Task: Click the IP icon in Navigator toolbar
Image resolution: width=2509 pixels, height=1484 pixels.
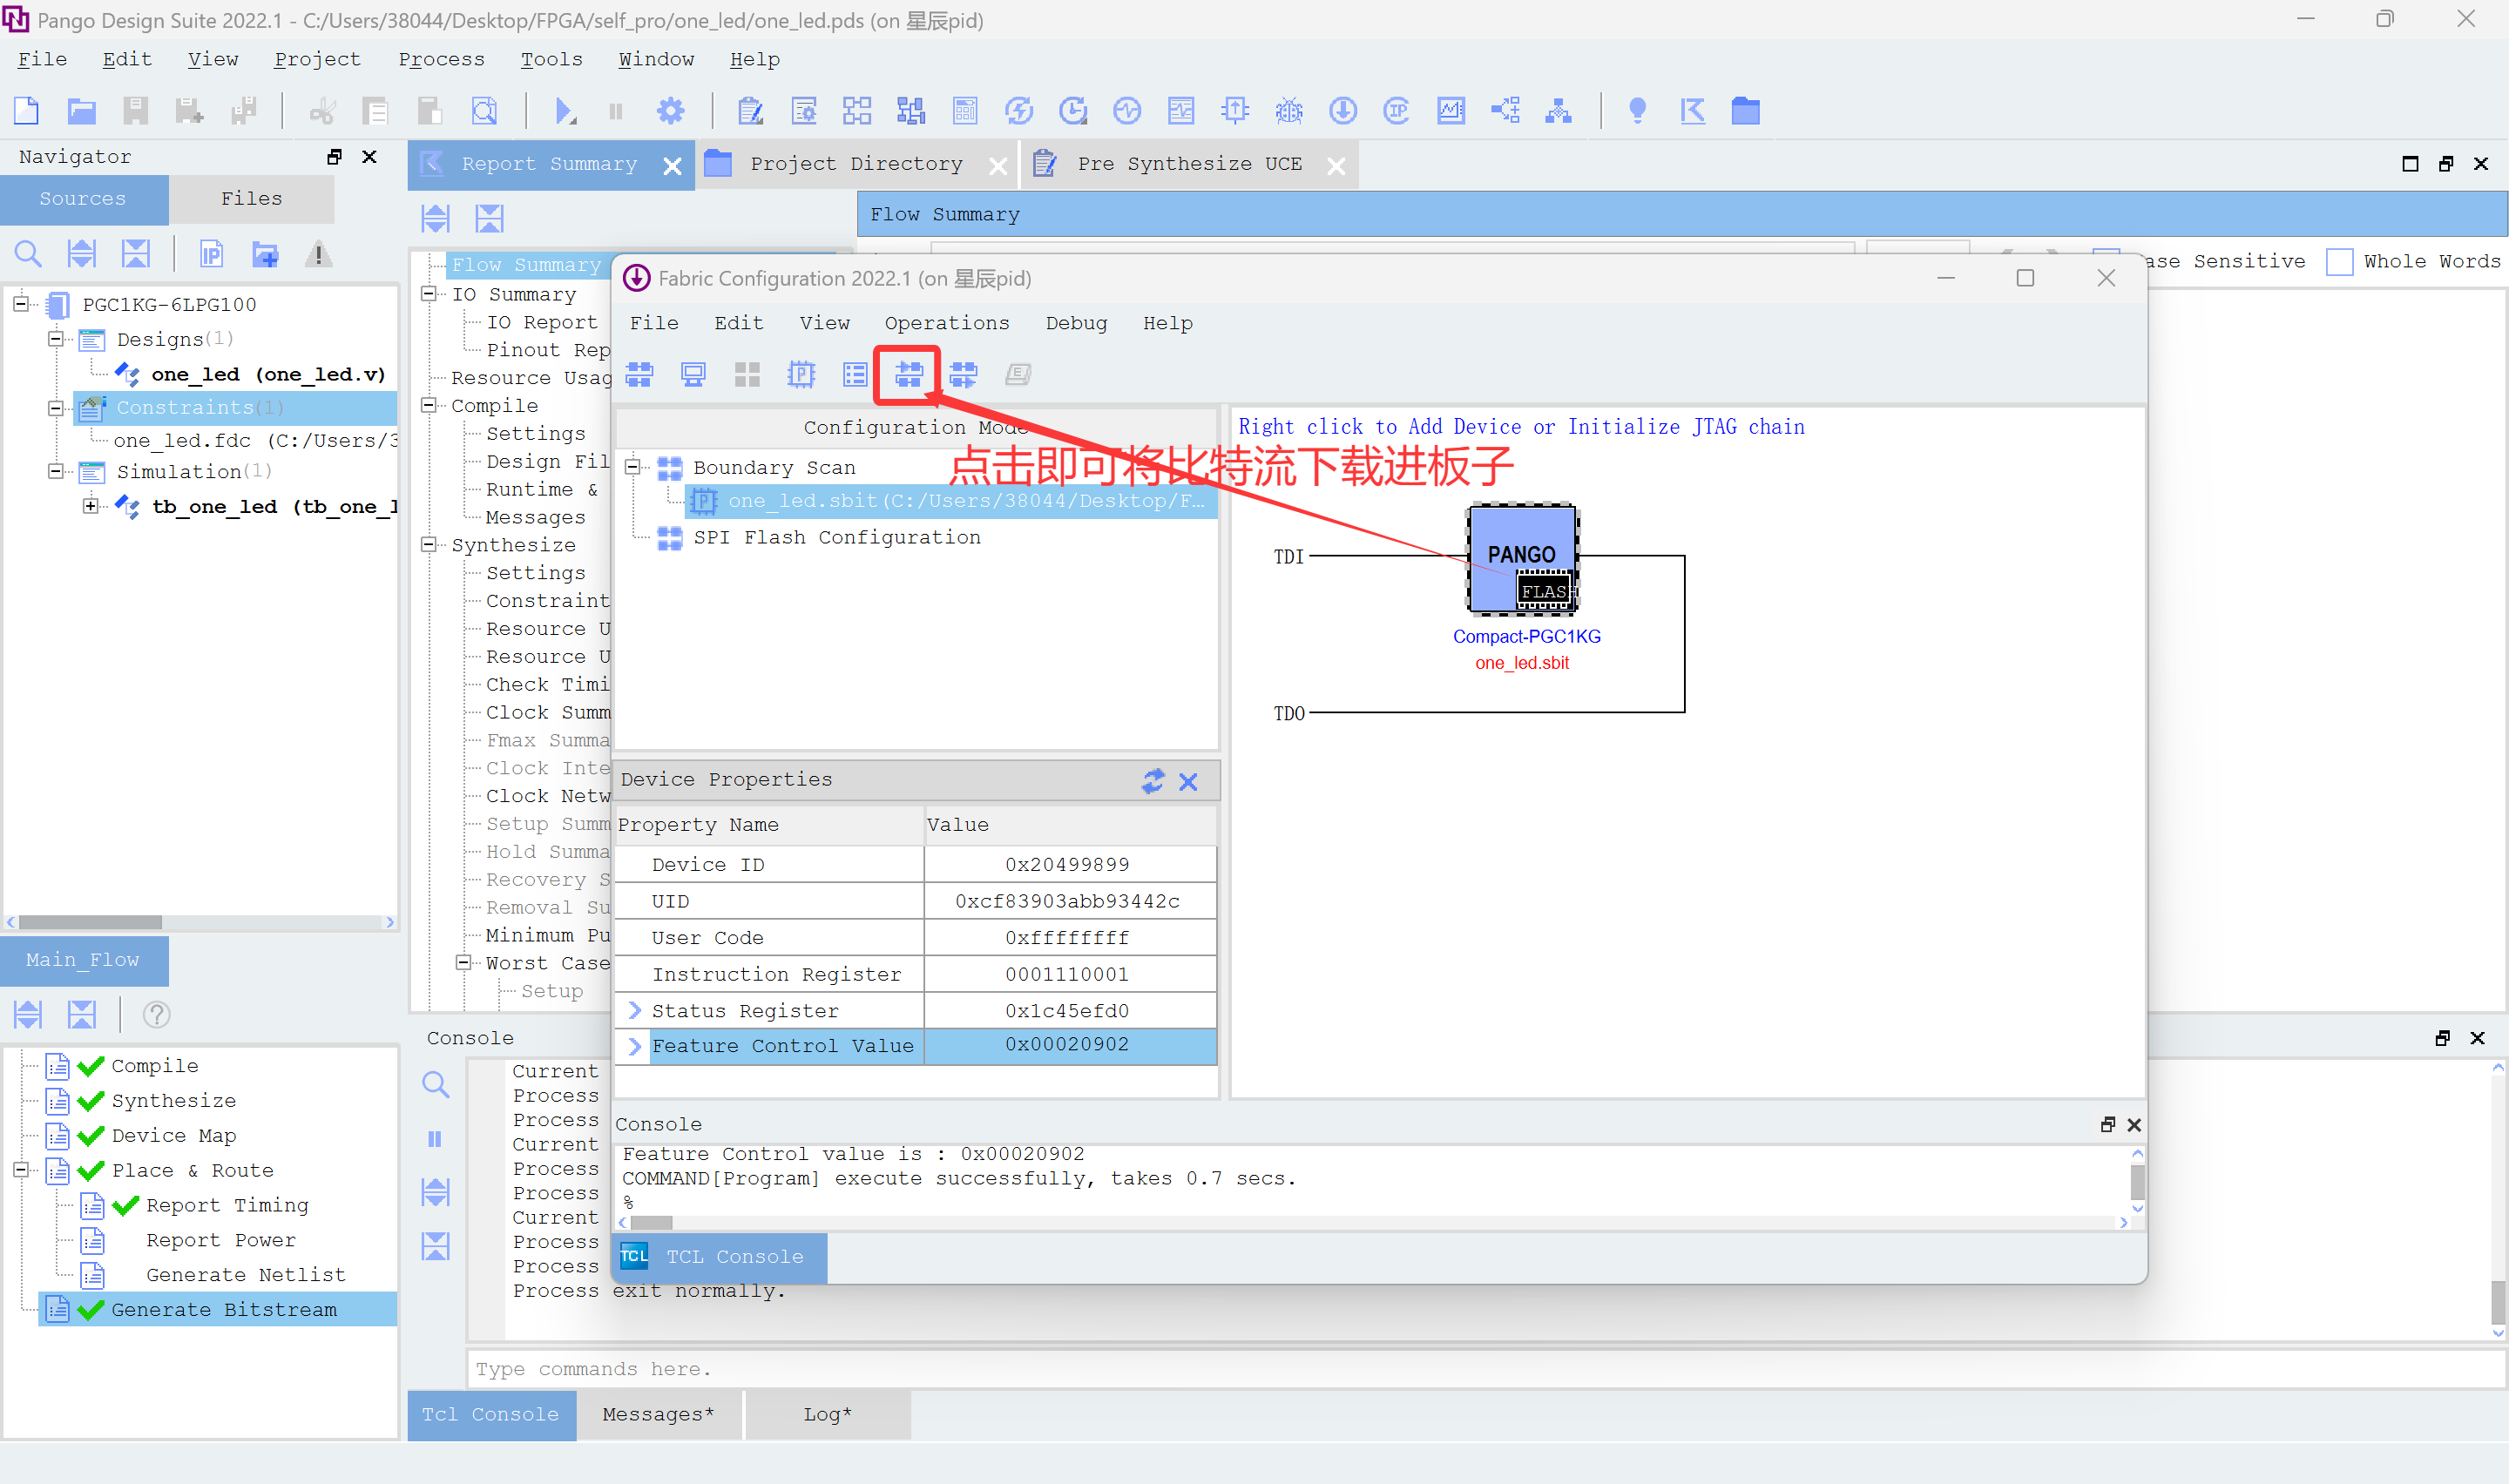Action: point(211,255)
